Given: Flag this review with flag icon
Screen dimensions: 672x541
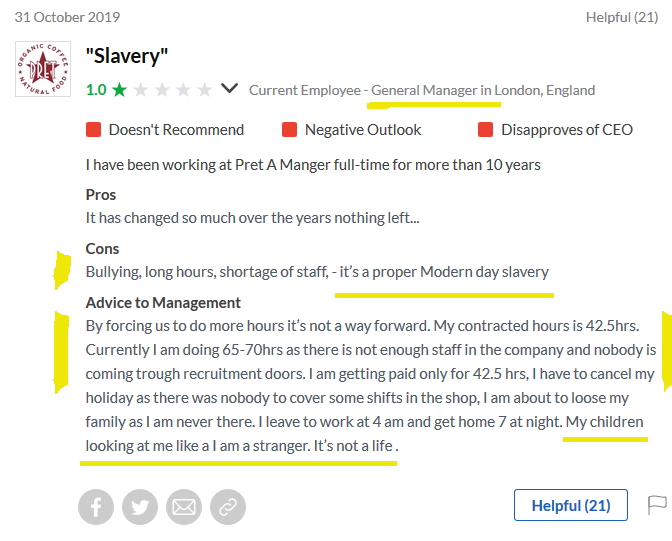Looking at the screenshot, I should (657, 505).
